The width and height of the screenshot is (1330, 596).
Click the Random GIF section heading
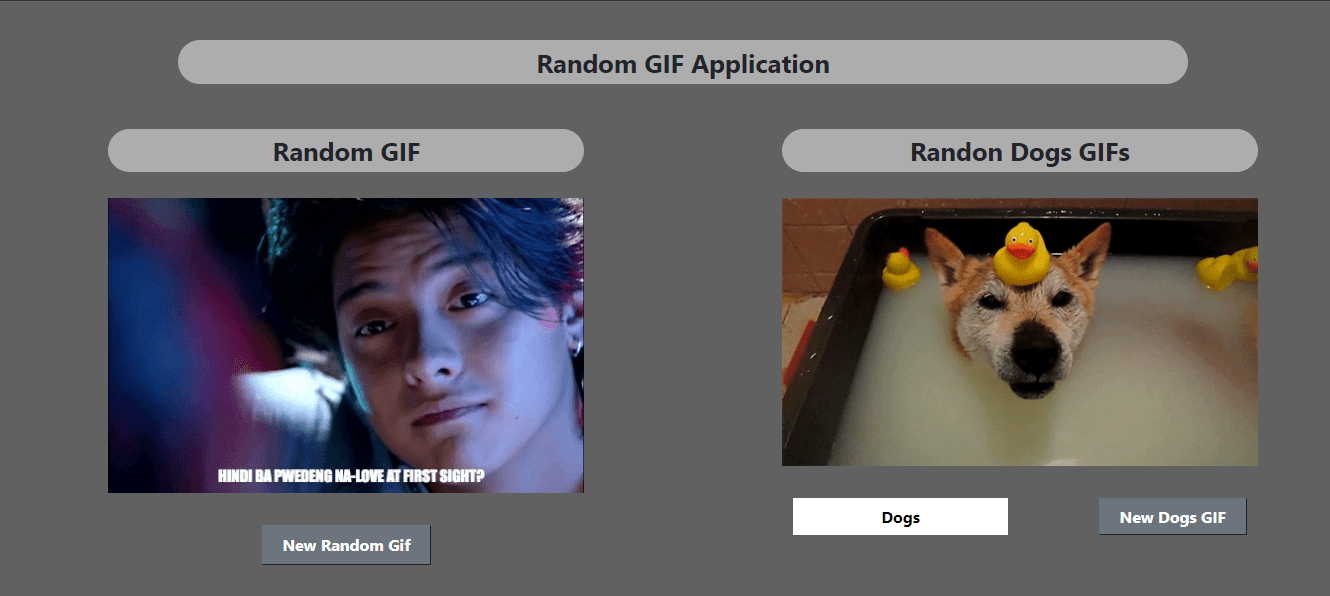pyautogui.click(x=346, y=151)
